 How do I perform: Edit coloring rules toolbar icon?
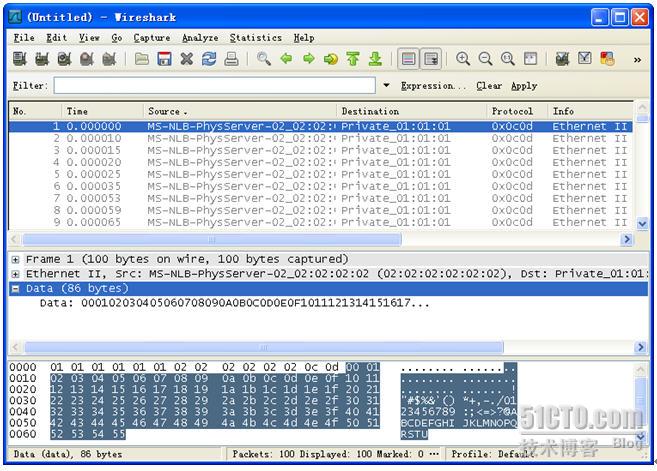(607, 59)
